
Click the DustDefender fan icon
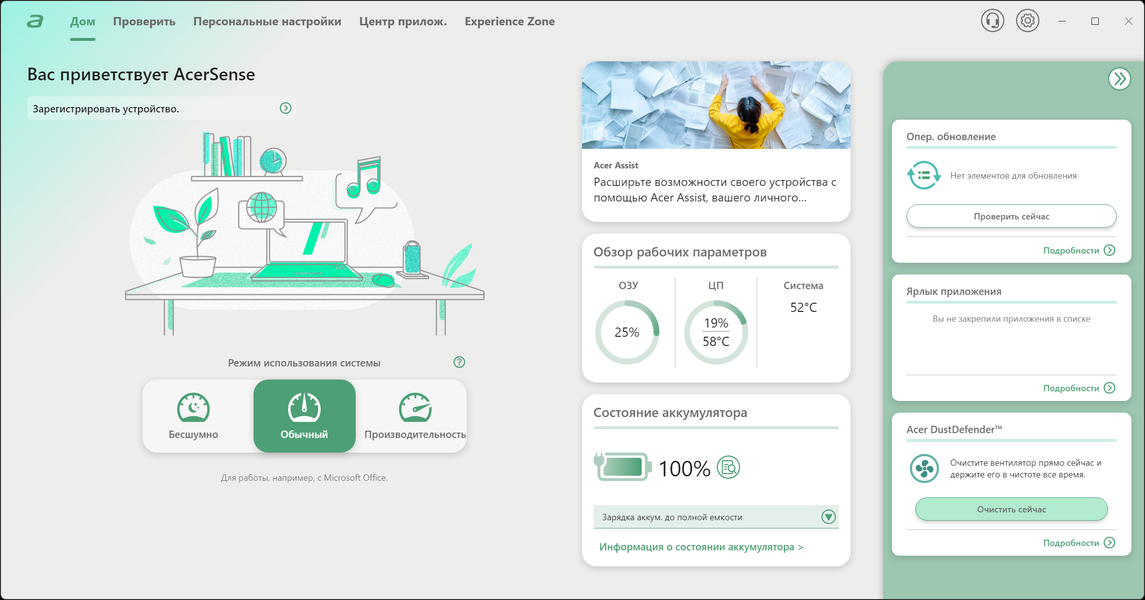point(924,469)
